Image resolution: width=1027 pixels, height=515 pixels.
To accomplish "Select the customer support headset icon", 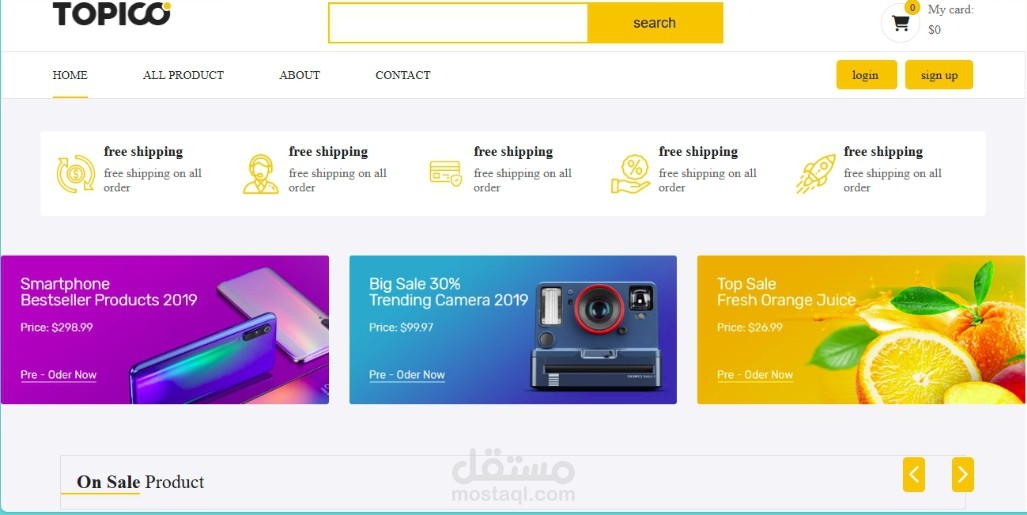I will pyautogui.click(x=261, y=174).
